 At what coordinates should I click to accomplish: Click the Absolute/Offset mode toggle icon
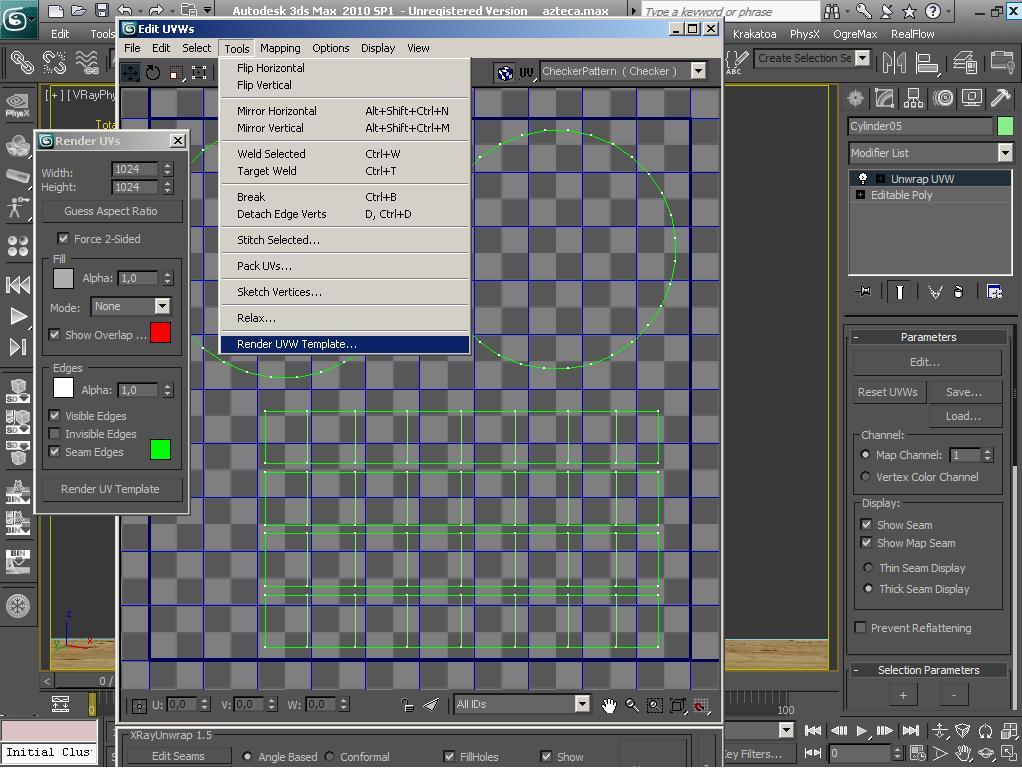pos(139,705)
